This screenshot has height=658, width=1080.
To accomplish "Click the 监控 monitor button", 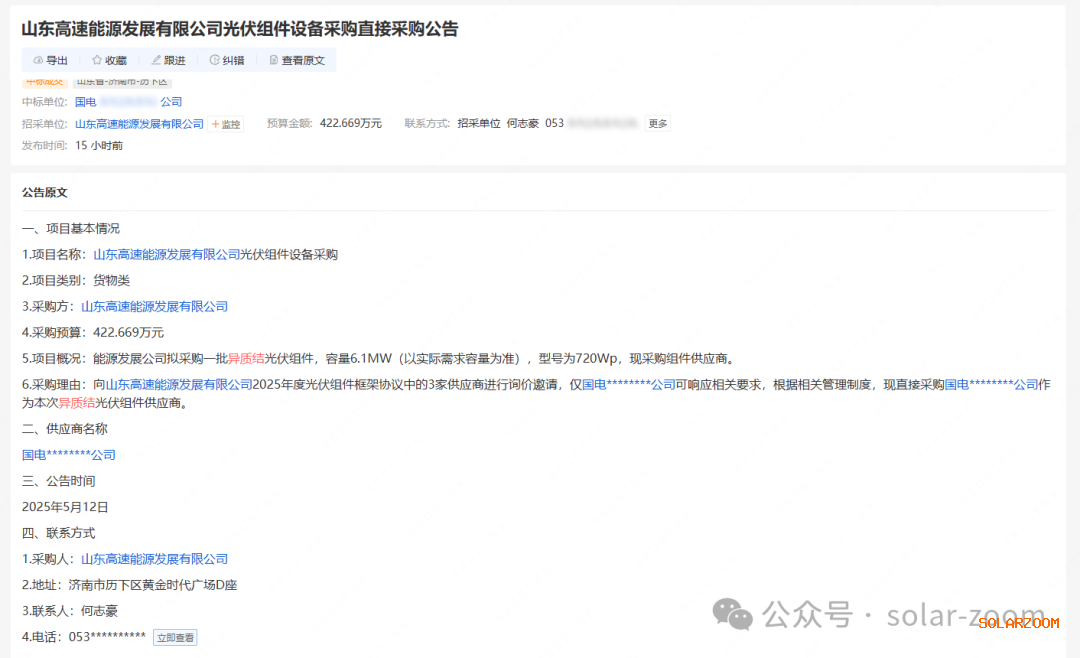I will click(226, 124).
